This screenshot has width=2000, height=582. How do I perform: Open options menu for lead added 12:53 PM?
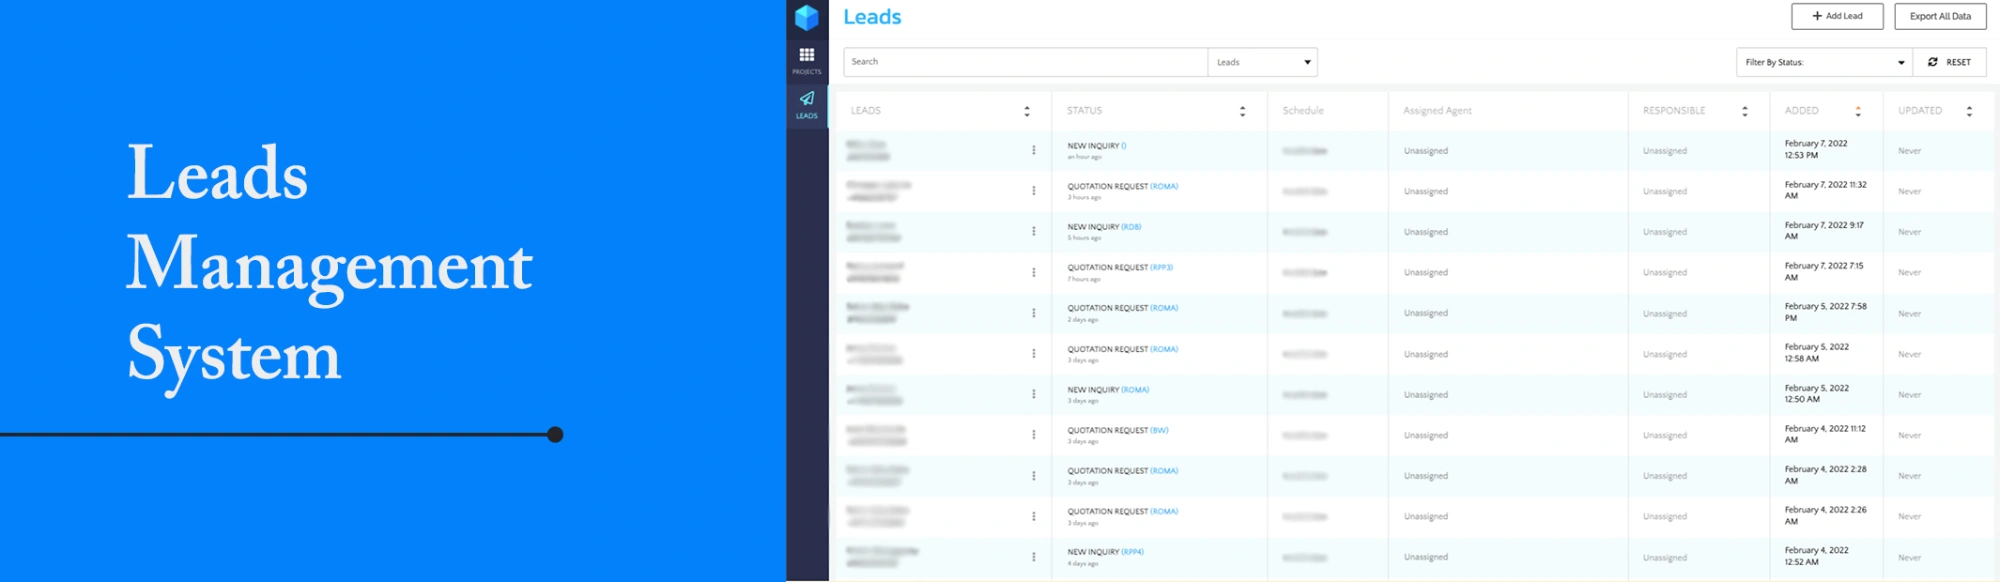1034,150
